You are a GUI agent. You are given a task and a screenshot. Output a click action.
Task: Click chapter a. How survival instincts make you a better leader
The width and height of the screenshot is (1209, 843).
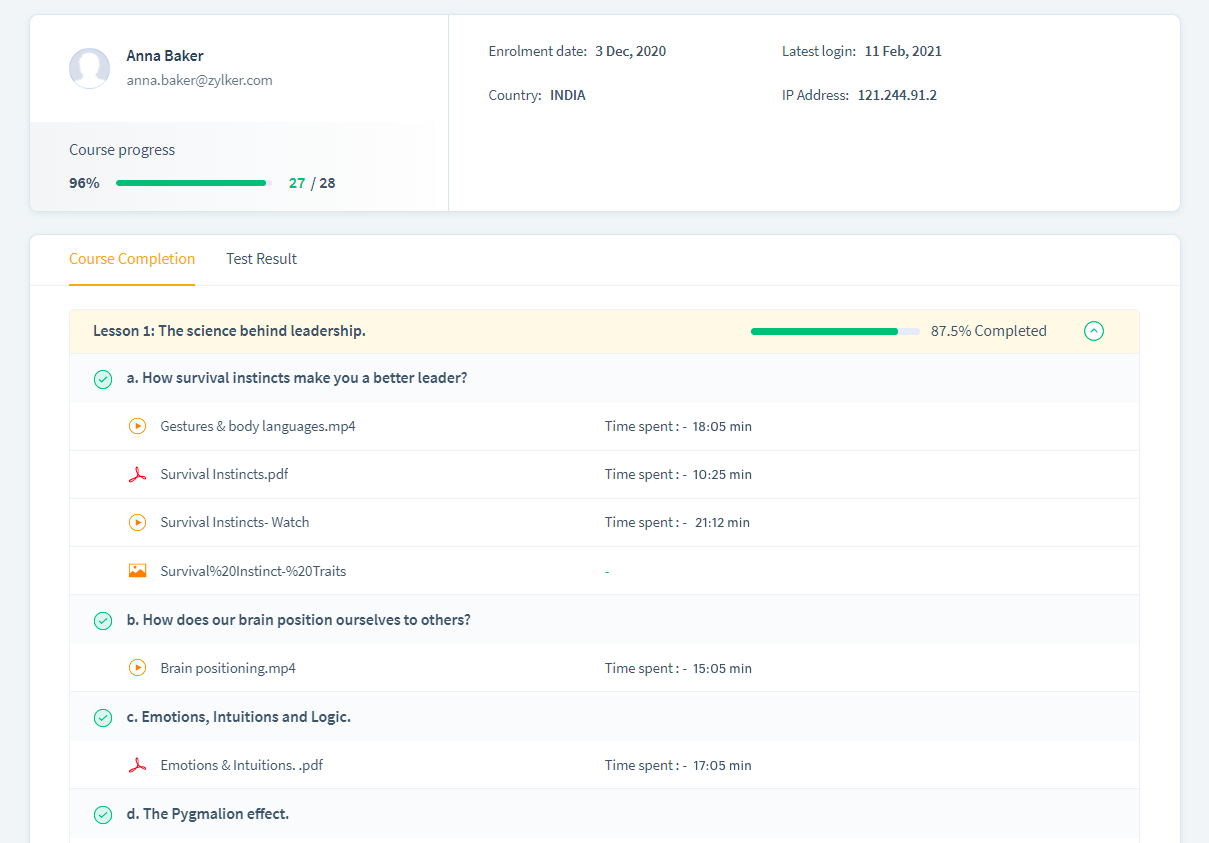297,378
